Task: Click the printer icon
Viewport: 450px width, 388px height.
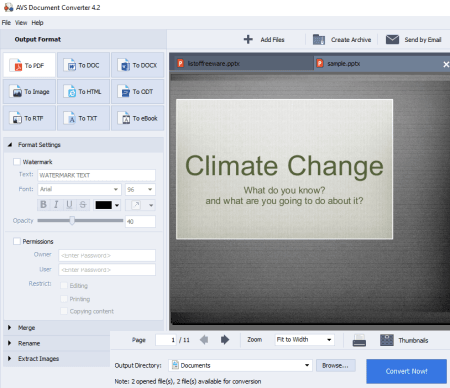Action: tap(359, 340)
